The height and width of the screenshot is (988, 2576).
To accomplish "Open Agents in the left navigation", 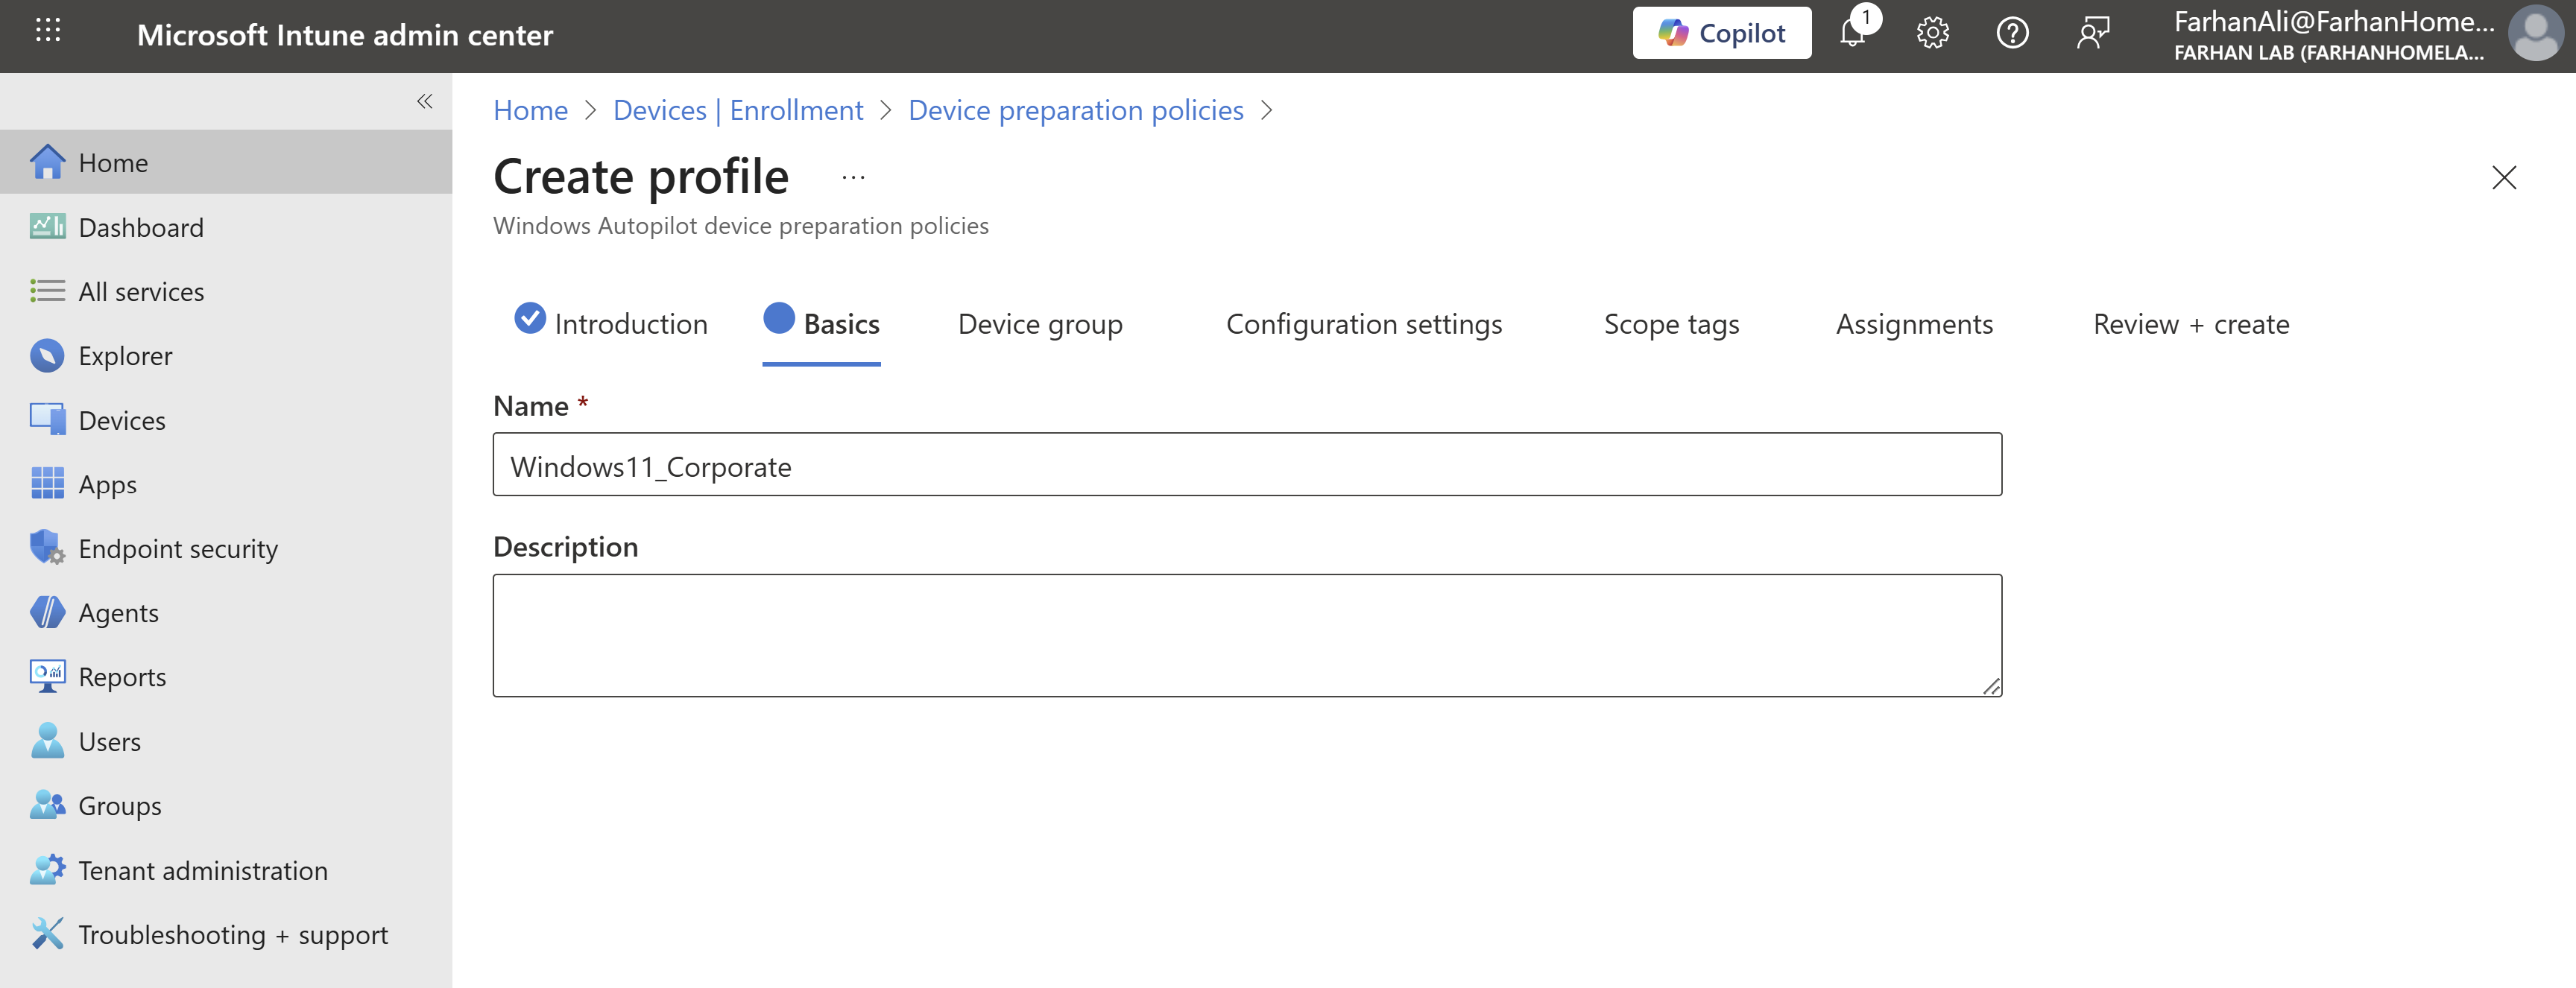I will pyautogui.click(x=118, y=613).
